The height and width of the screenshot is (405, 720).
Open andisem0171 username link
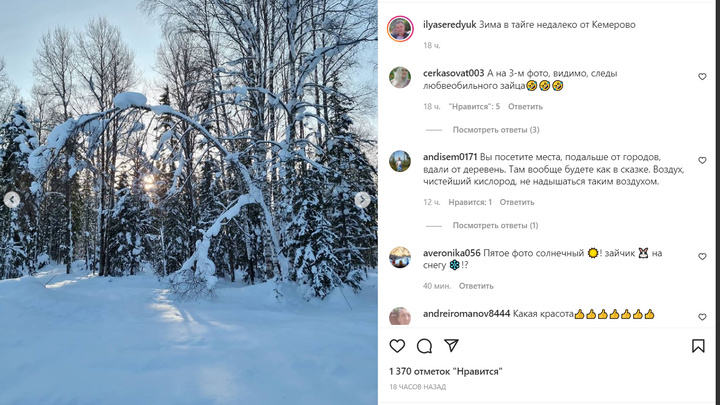coord(450,157)
